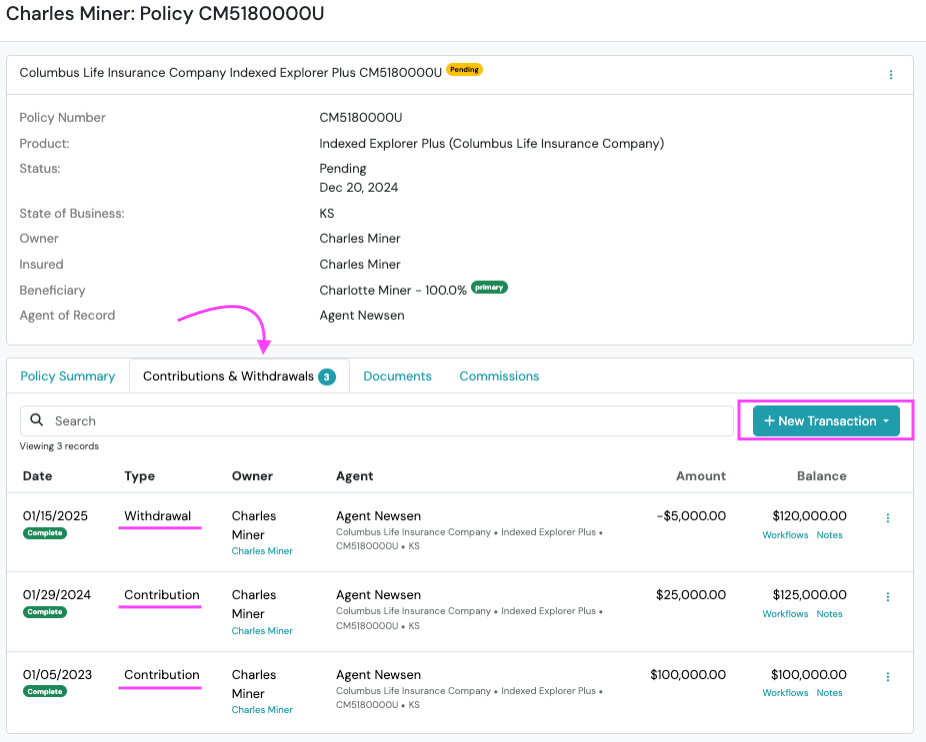Open the Documents tab
Viewport: 926px width, 742px height.
(397, 376)
